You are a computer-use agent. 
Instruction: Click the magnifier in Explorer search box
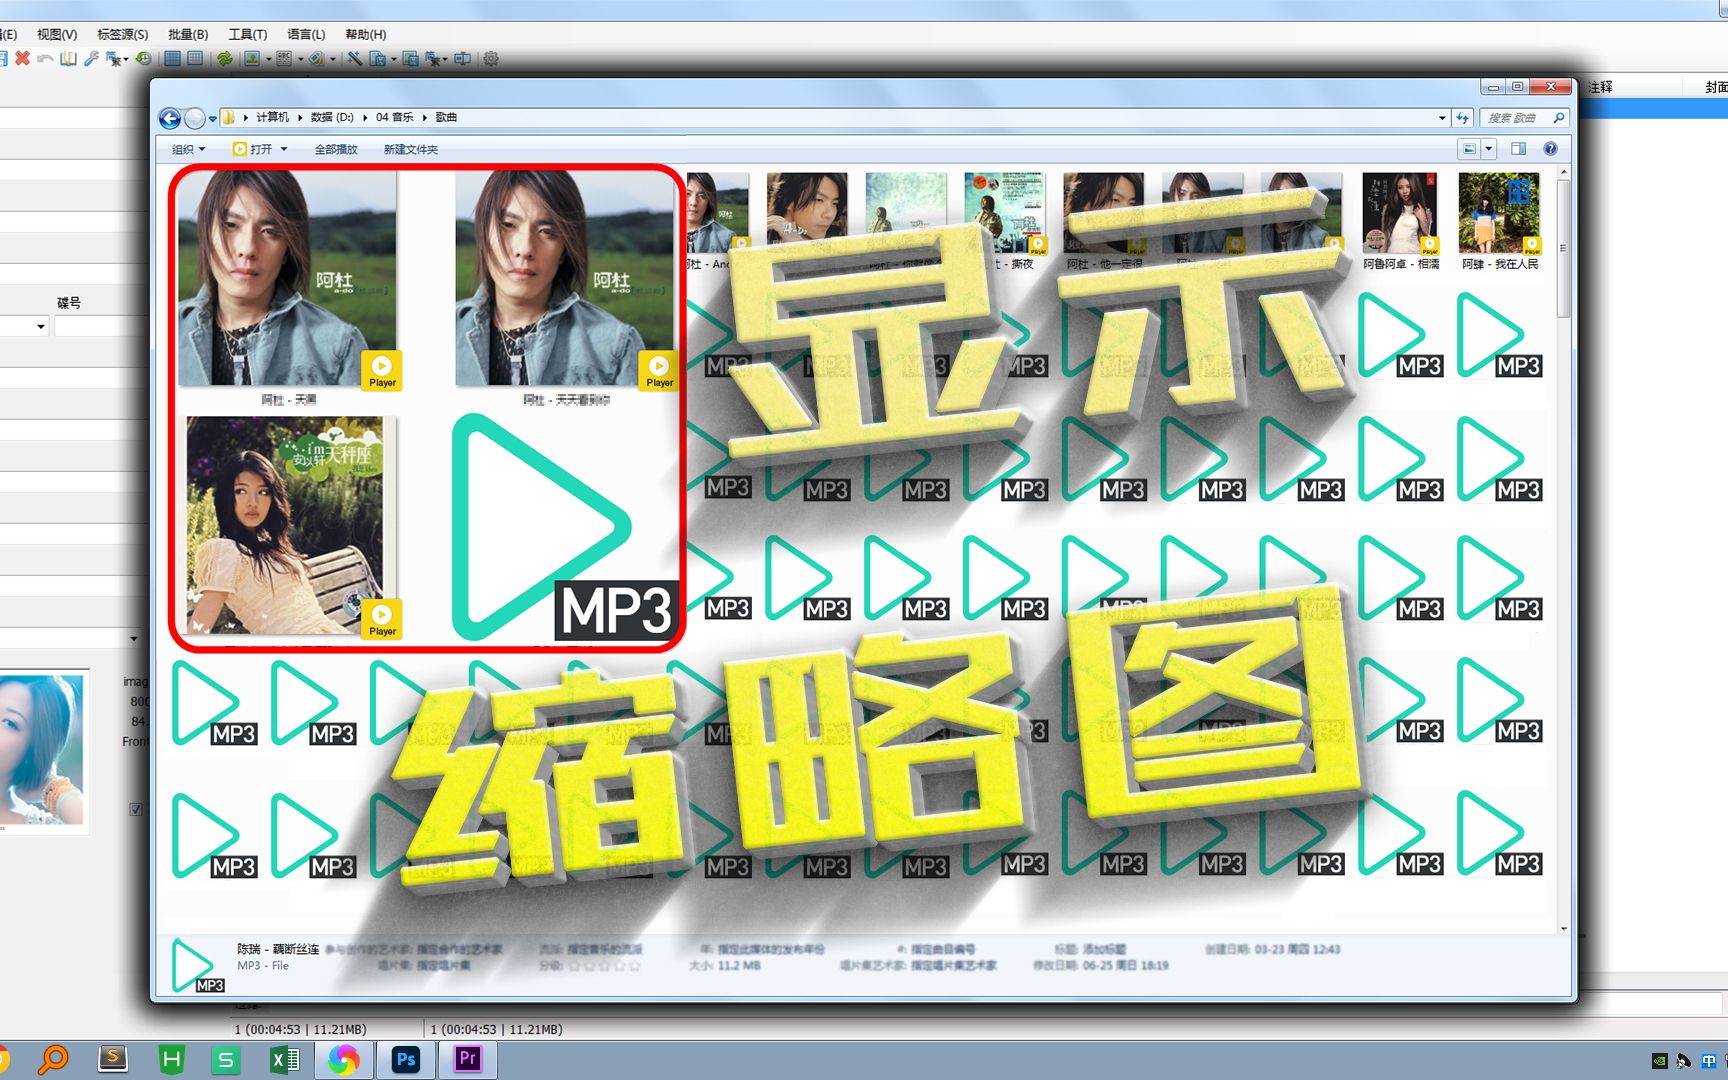pos(1558,118)
